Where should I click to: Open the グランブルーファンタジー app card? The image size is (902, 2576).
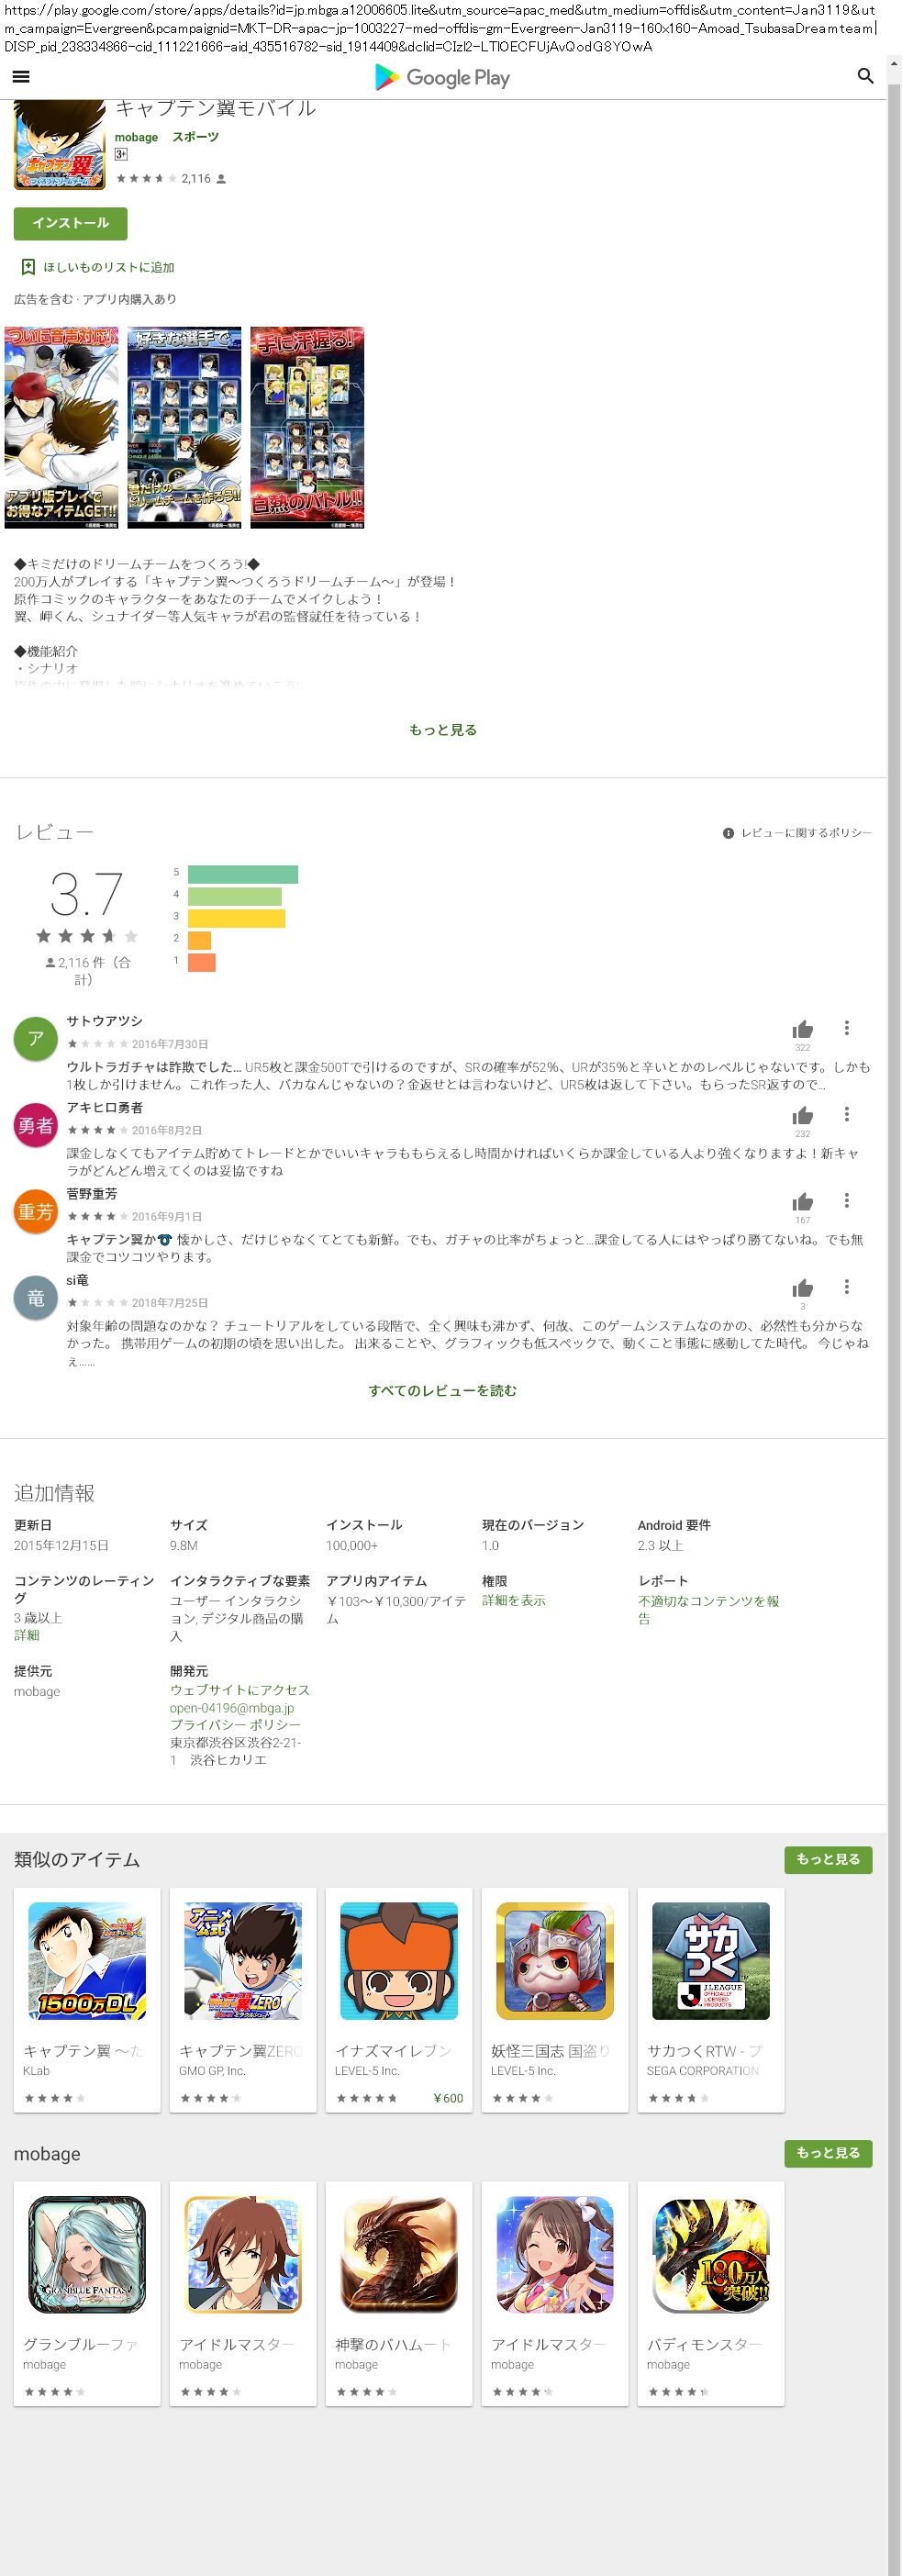point(87,2293)
